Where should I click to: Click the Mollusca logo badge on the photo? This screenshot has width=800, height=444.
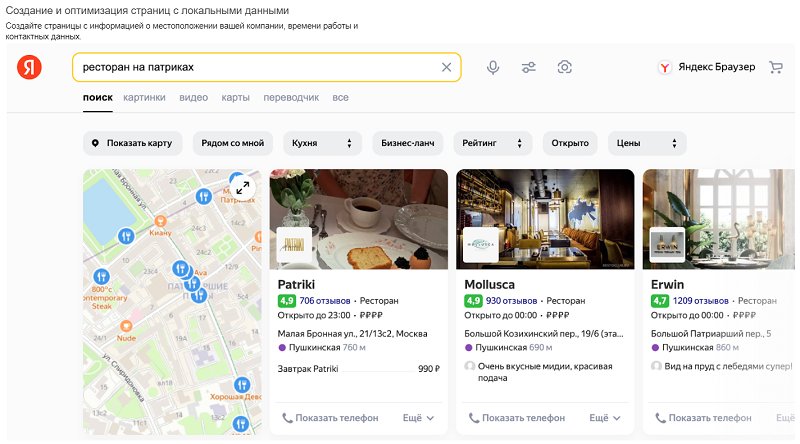click(481, 244)
